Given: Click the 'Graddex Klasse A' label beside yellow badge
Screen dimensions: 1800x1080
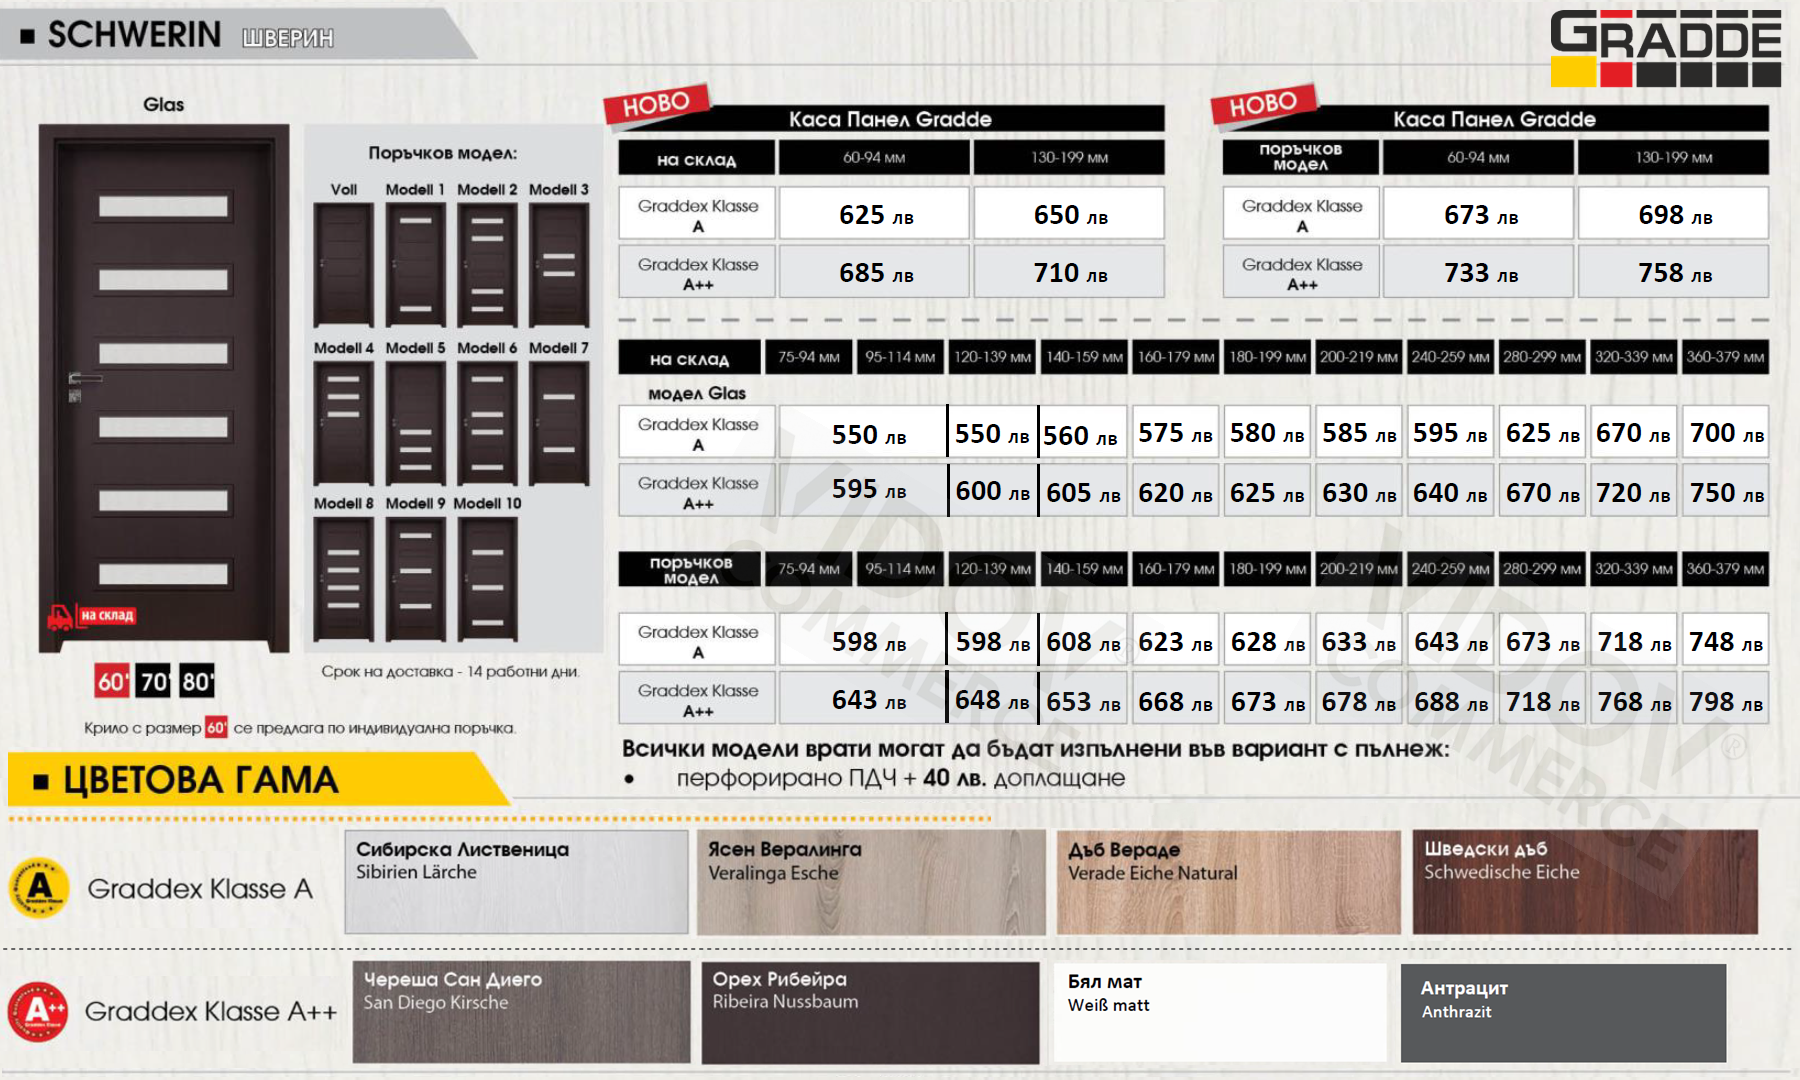Looking at the screenshot, I should 200,888.
